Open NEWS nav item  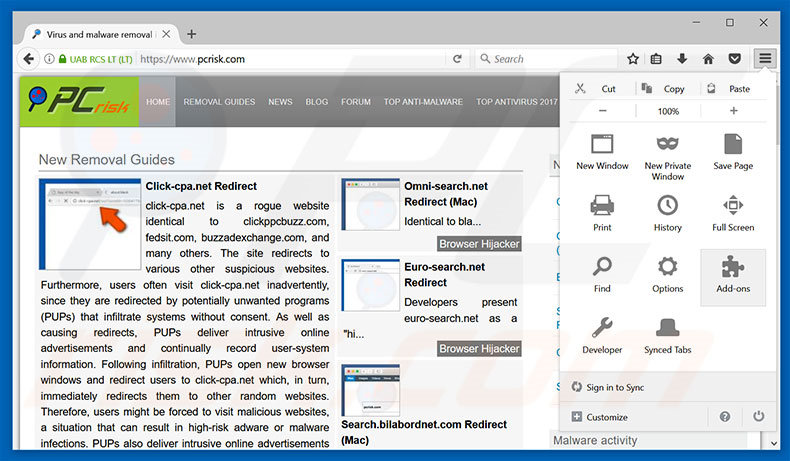coord(280,102)
